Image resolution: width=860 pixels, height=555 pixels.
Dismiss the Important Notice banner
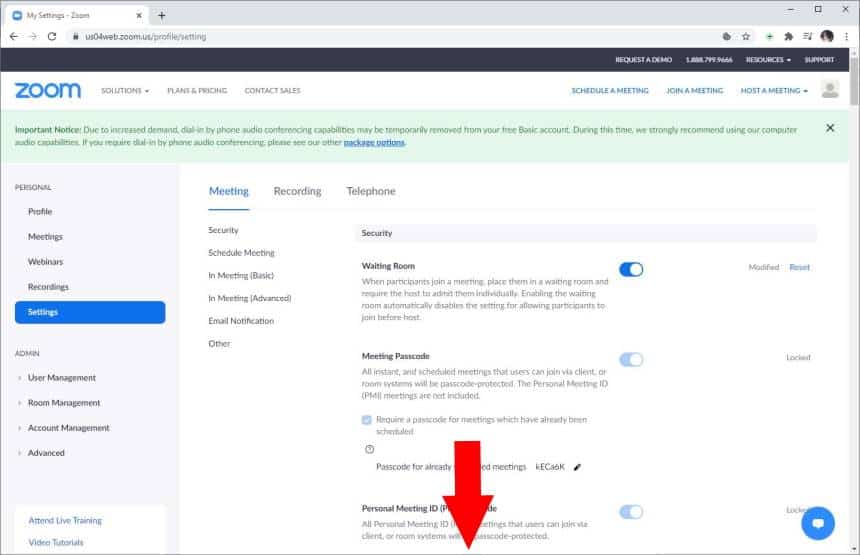(830, 128)
